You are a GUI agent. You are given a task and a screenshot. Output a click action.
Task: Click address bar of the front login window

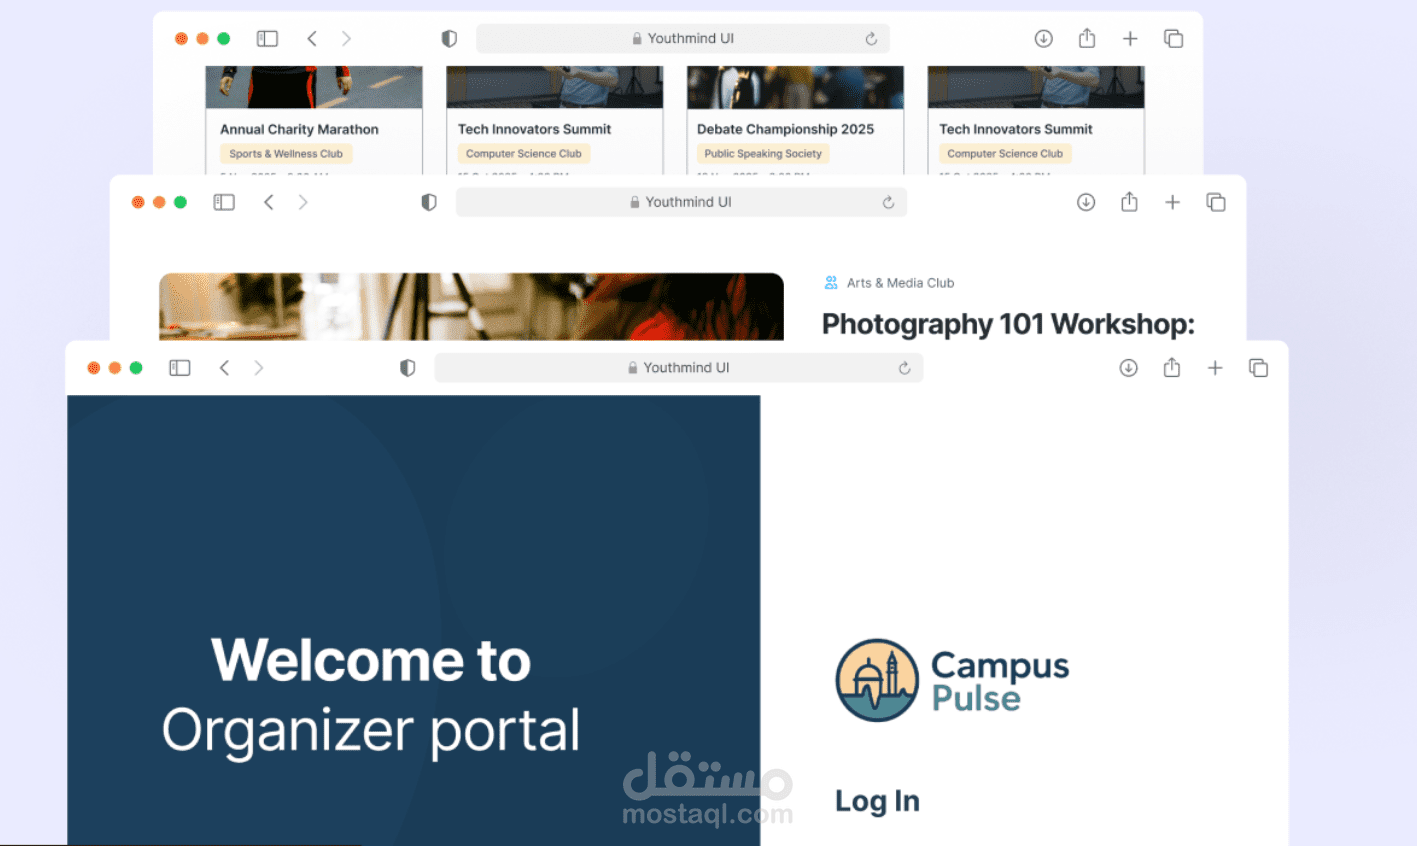point(678,368)
